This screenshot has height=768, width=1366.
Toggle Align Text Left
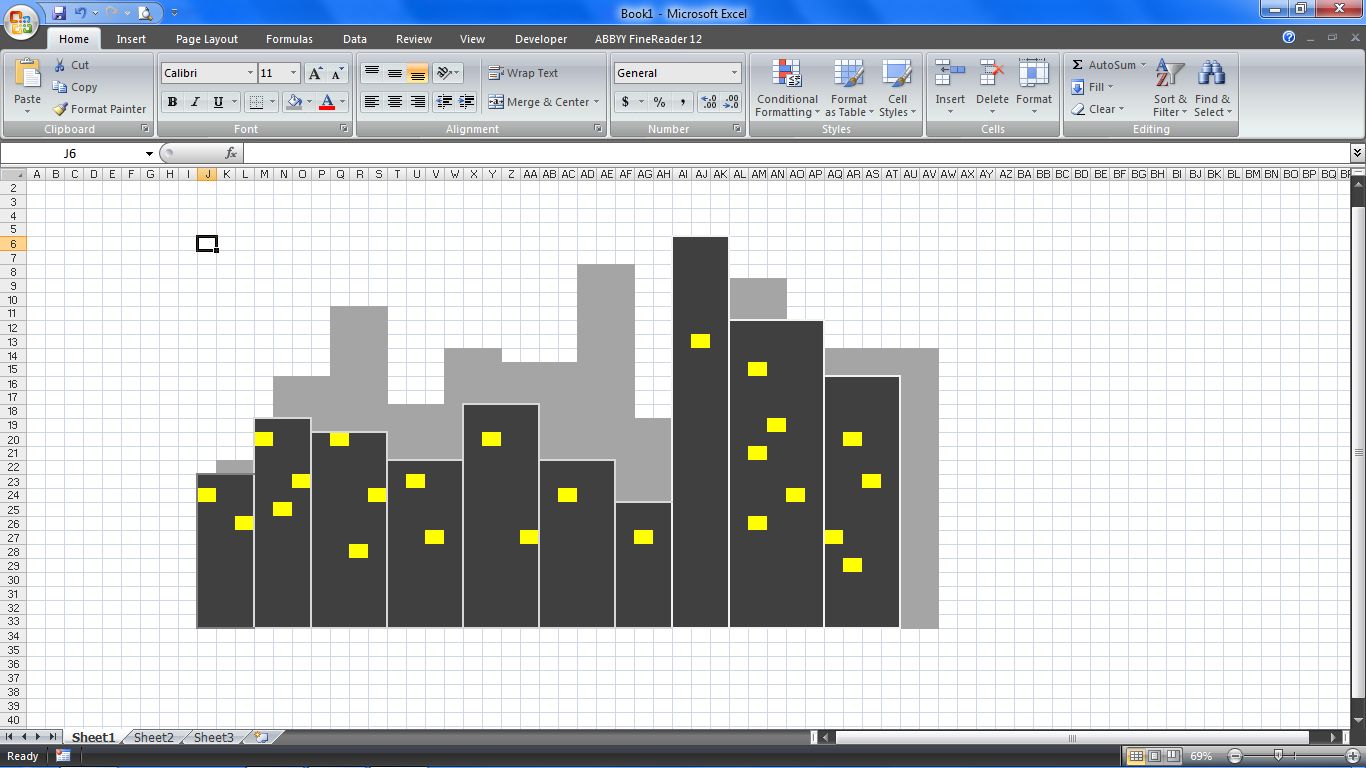[x=371, y=102]
